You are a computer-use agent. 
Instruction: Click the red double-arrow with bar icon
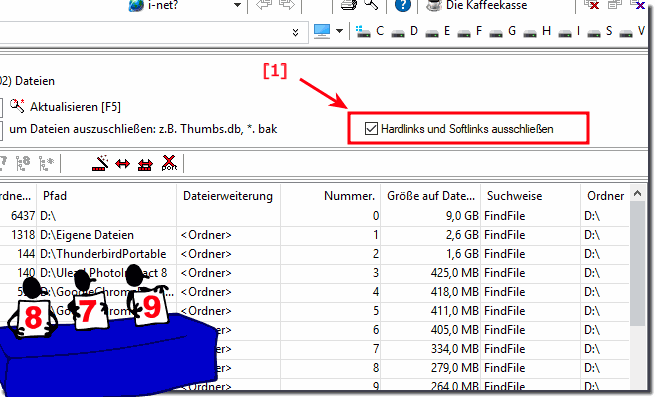pos(145,164)
